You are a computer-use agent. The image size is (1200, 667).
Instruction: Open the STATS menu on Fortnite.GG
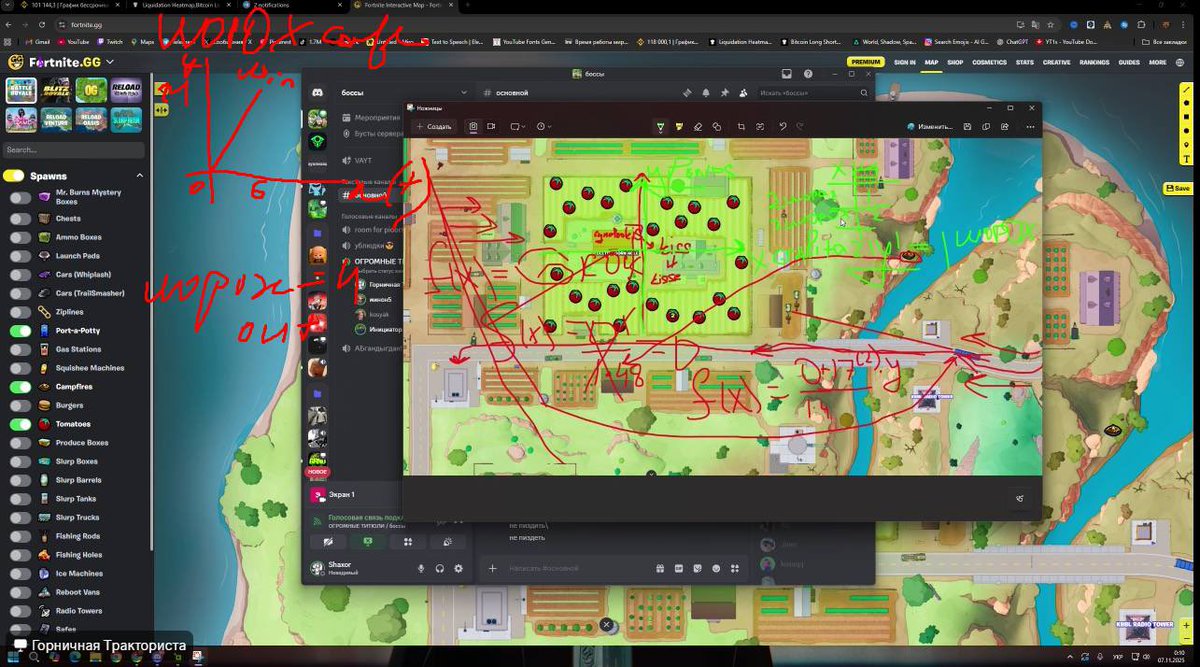[1025, 62]
